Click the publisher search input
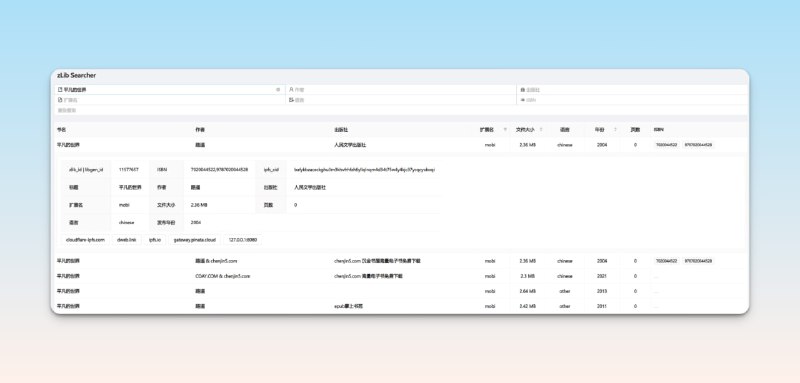This screenshot has width=800, height=383. (x=632, y=90)
